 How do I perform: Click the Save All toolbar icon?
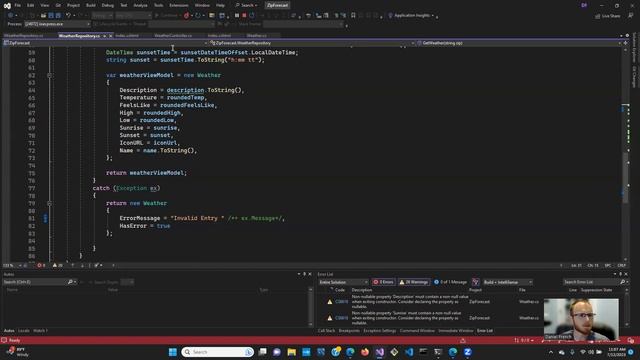(x=58, y=16)
